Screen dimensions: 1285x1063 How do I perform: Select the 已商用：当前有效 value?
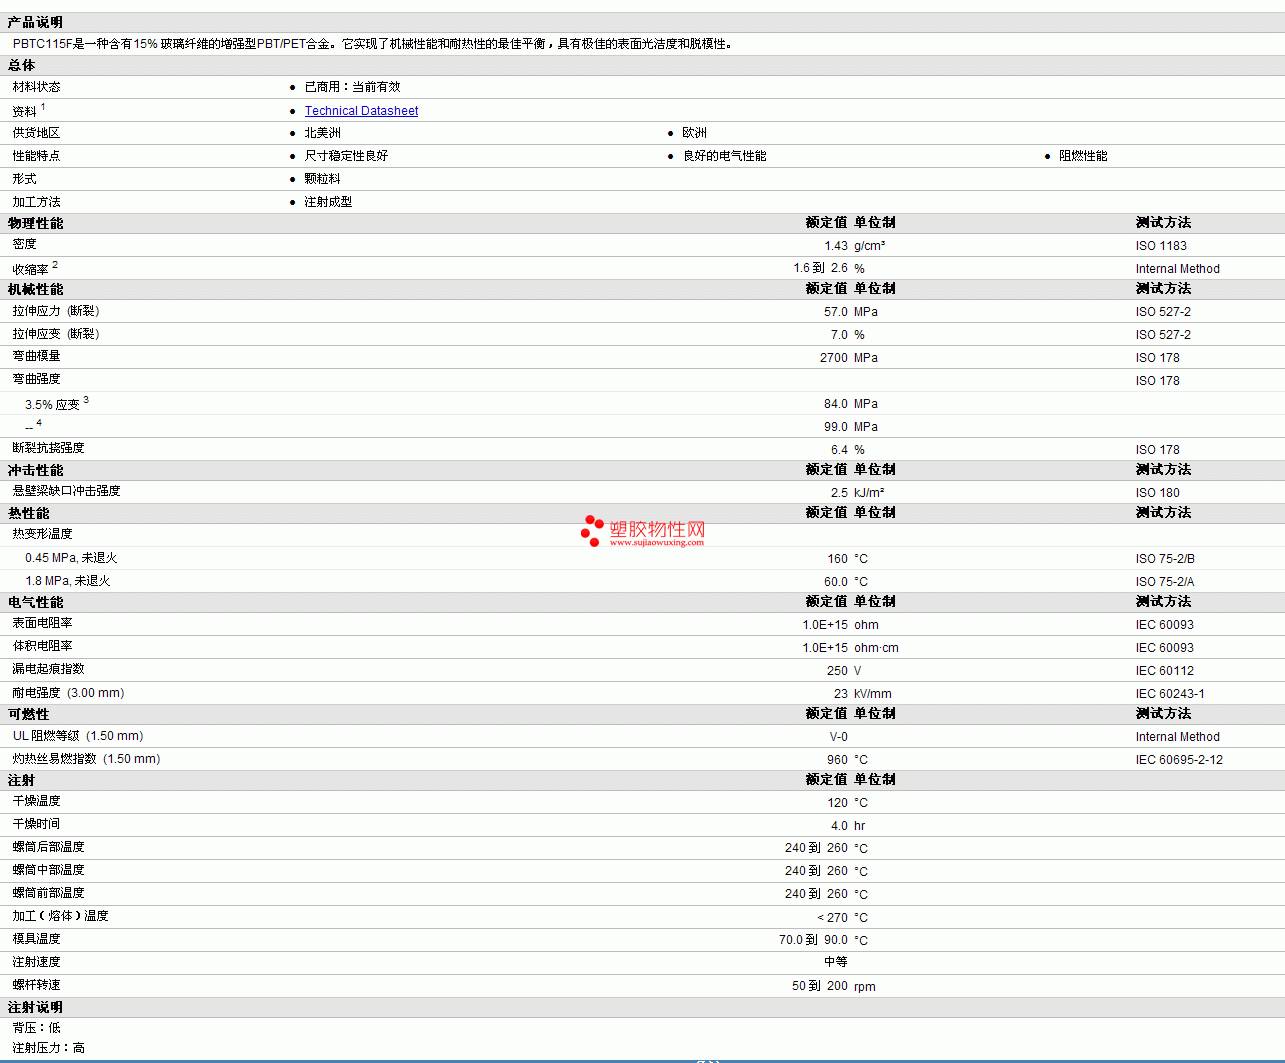coord(352,87)
